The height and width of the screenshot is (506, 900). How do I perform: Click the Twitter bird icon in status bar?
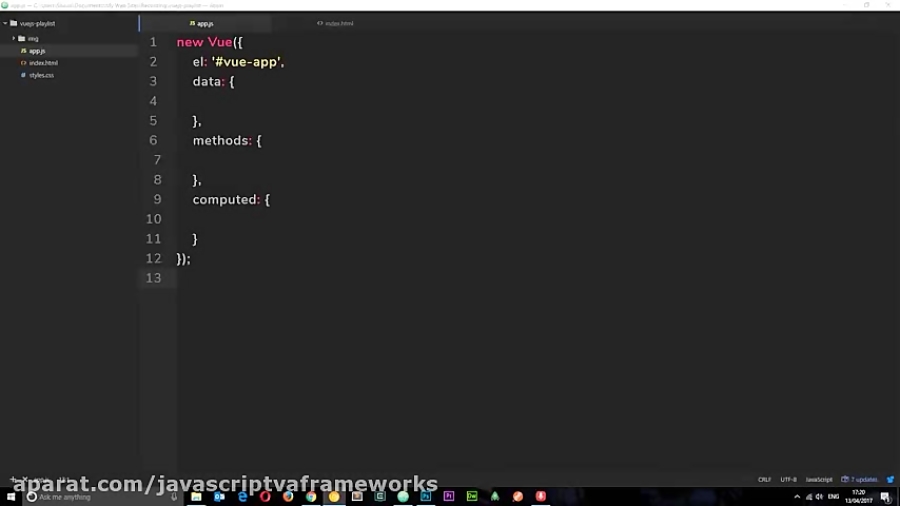(x=890, y=480)
